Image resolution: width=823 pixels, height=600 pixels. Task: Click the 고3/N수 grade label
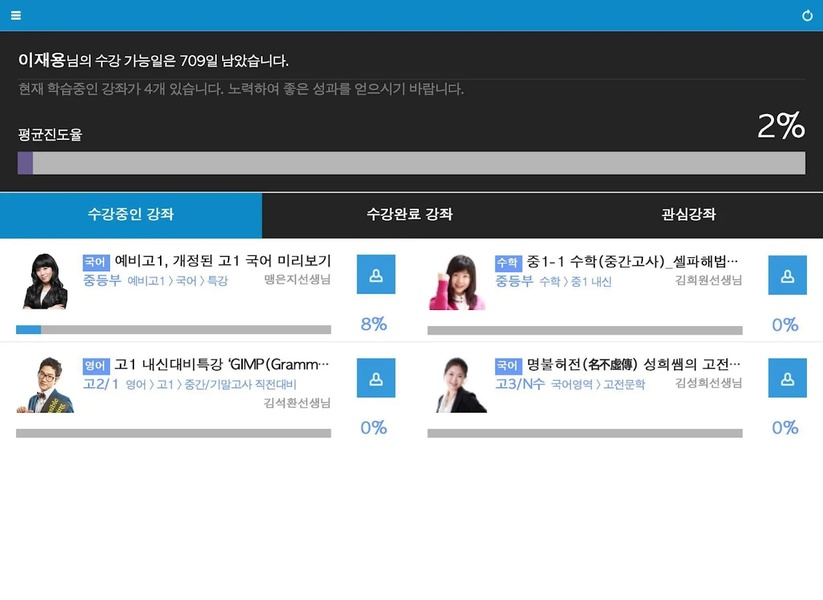pos(520,384)
